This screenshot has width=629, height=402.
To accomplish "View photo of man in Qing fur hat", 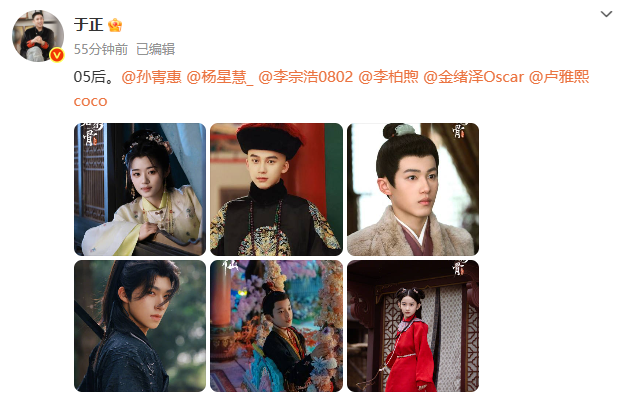I will (x=276, y=189).
